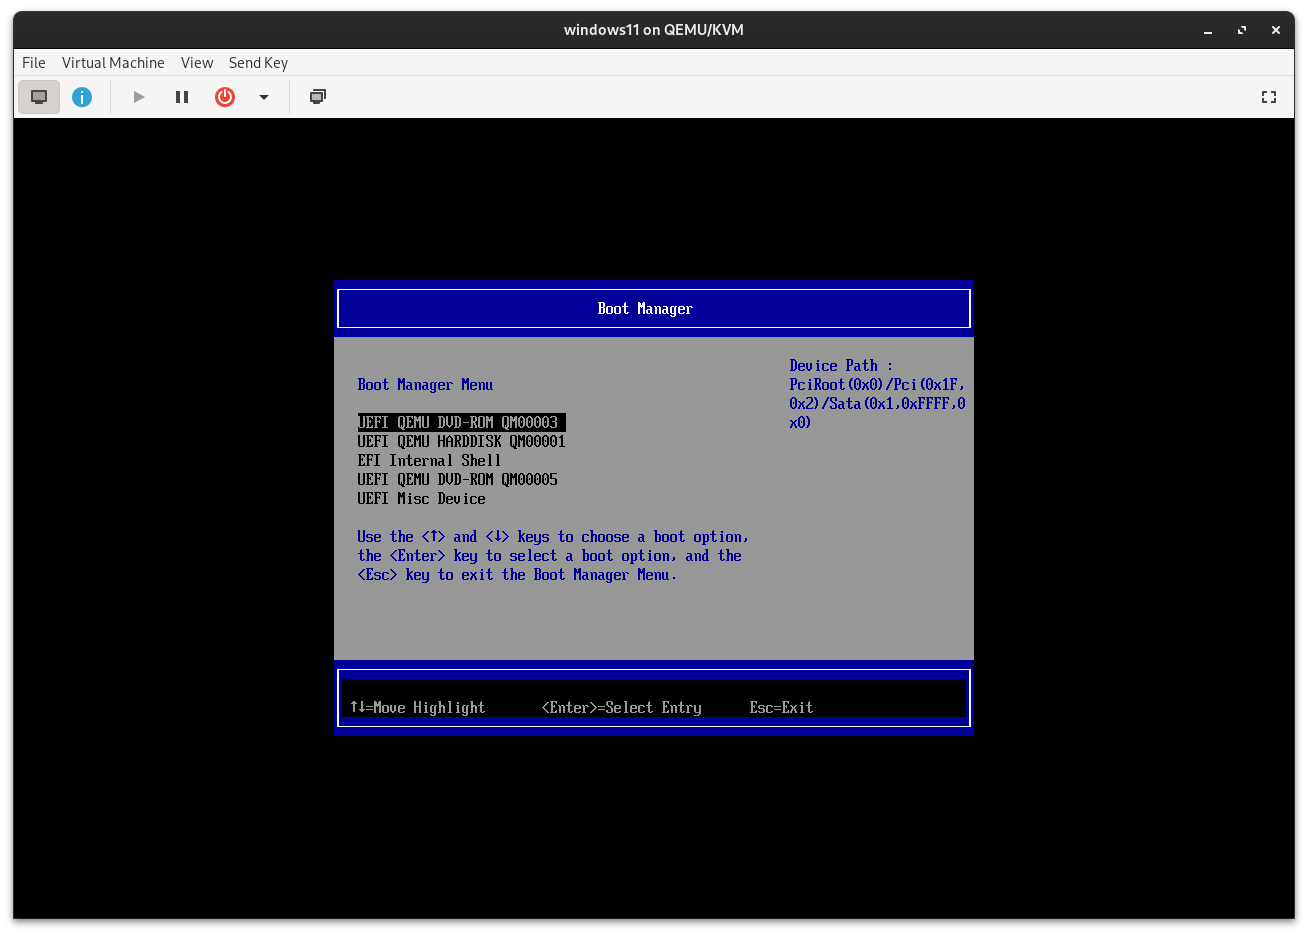Select UEFI QEMU DVD-ROM QM00003 boot entry

461,423
